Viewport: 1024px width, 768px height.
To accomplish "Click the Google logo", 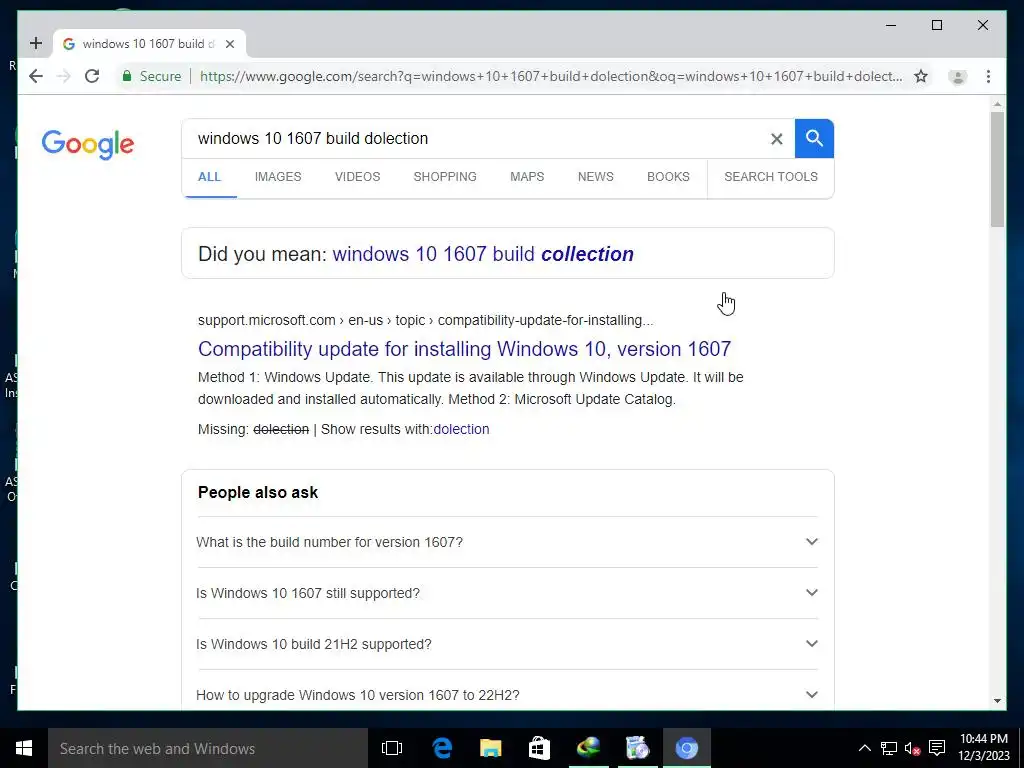I will (88, 144).
